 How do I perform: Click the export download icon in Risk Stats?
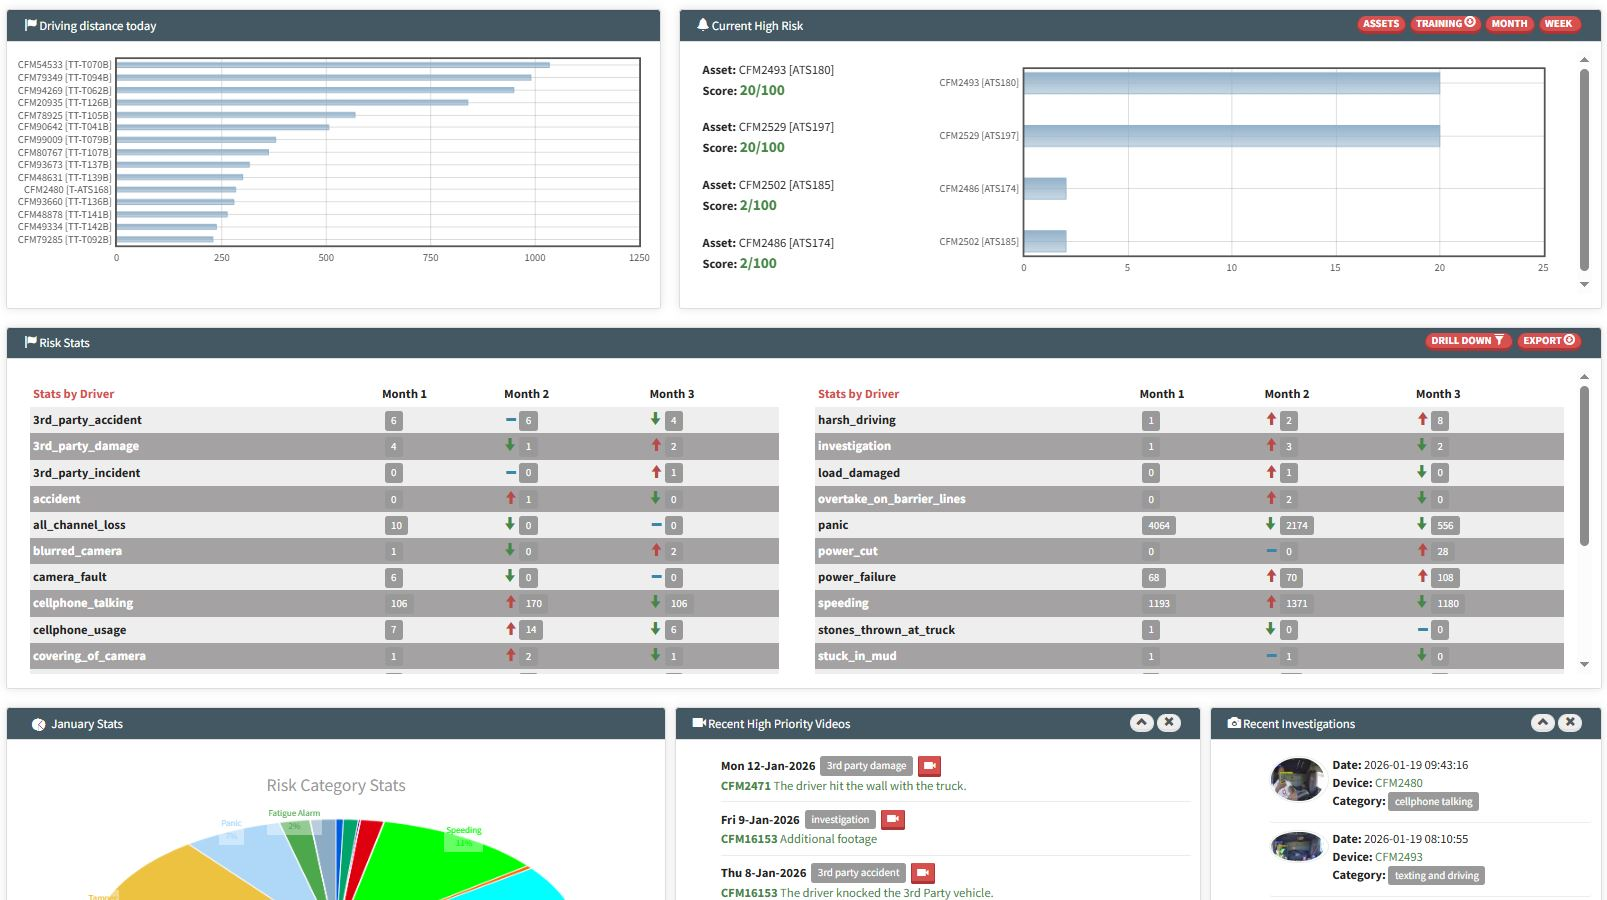click(1569, 340)
